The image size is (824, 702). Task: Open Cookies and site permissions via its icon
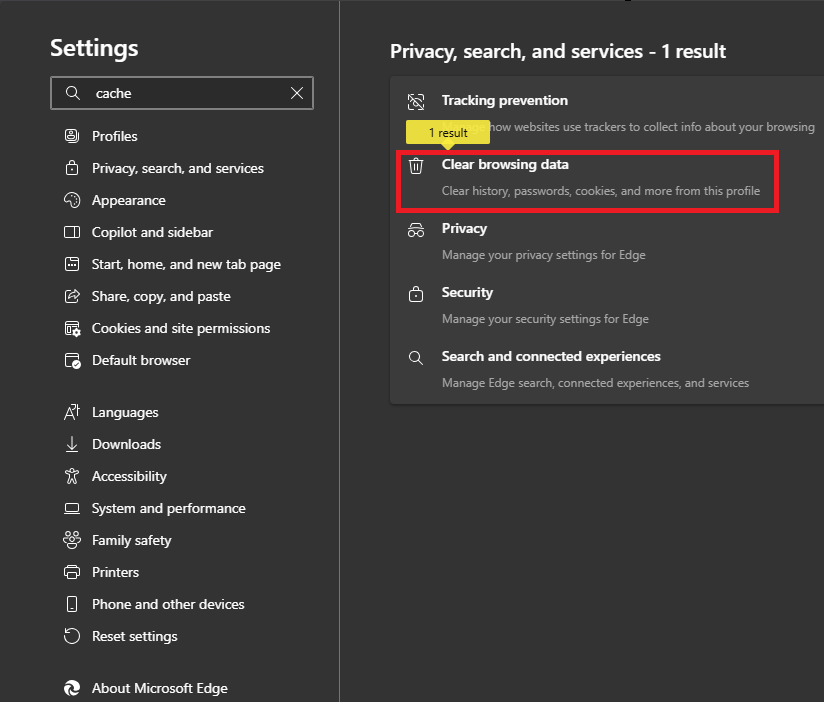click(x=72, y=328)
